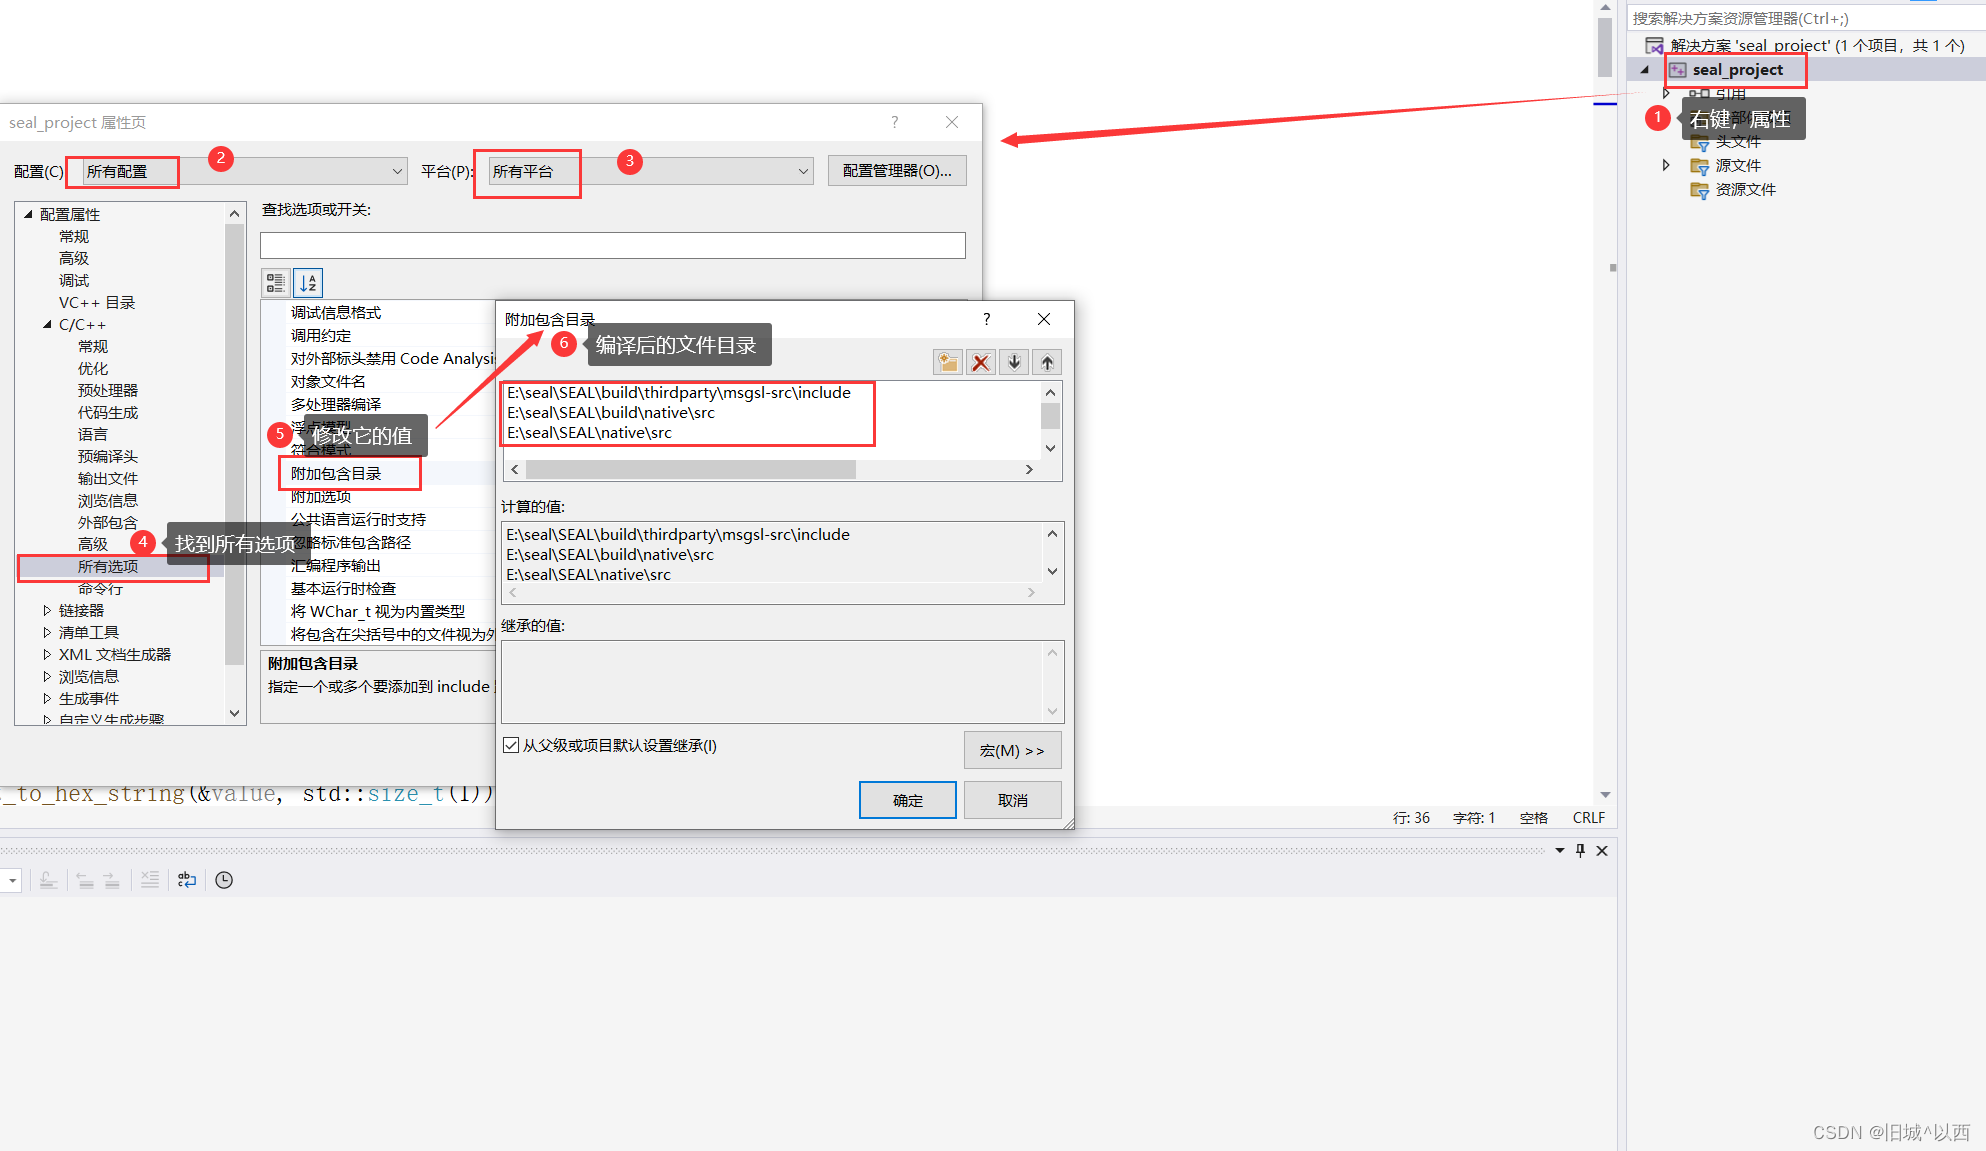1986x1151 pixels.
Task: Select the 多处理器编译 property row
Action: click(378, 404)
